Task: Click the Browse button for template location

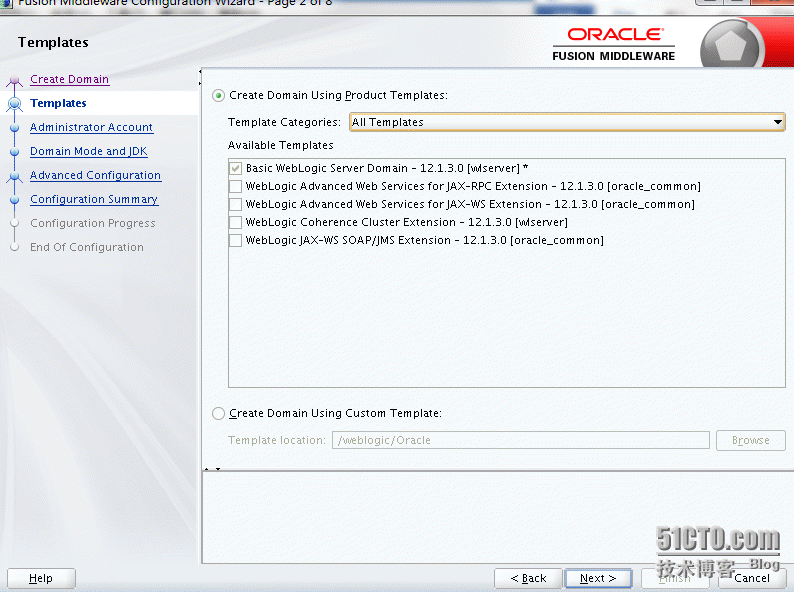Action: coord(750,440)
